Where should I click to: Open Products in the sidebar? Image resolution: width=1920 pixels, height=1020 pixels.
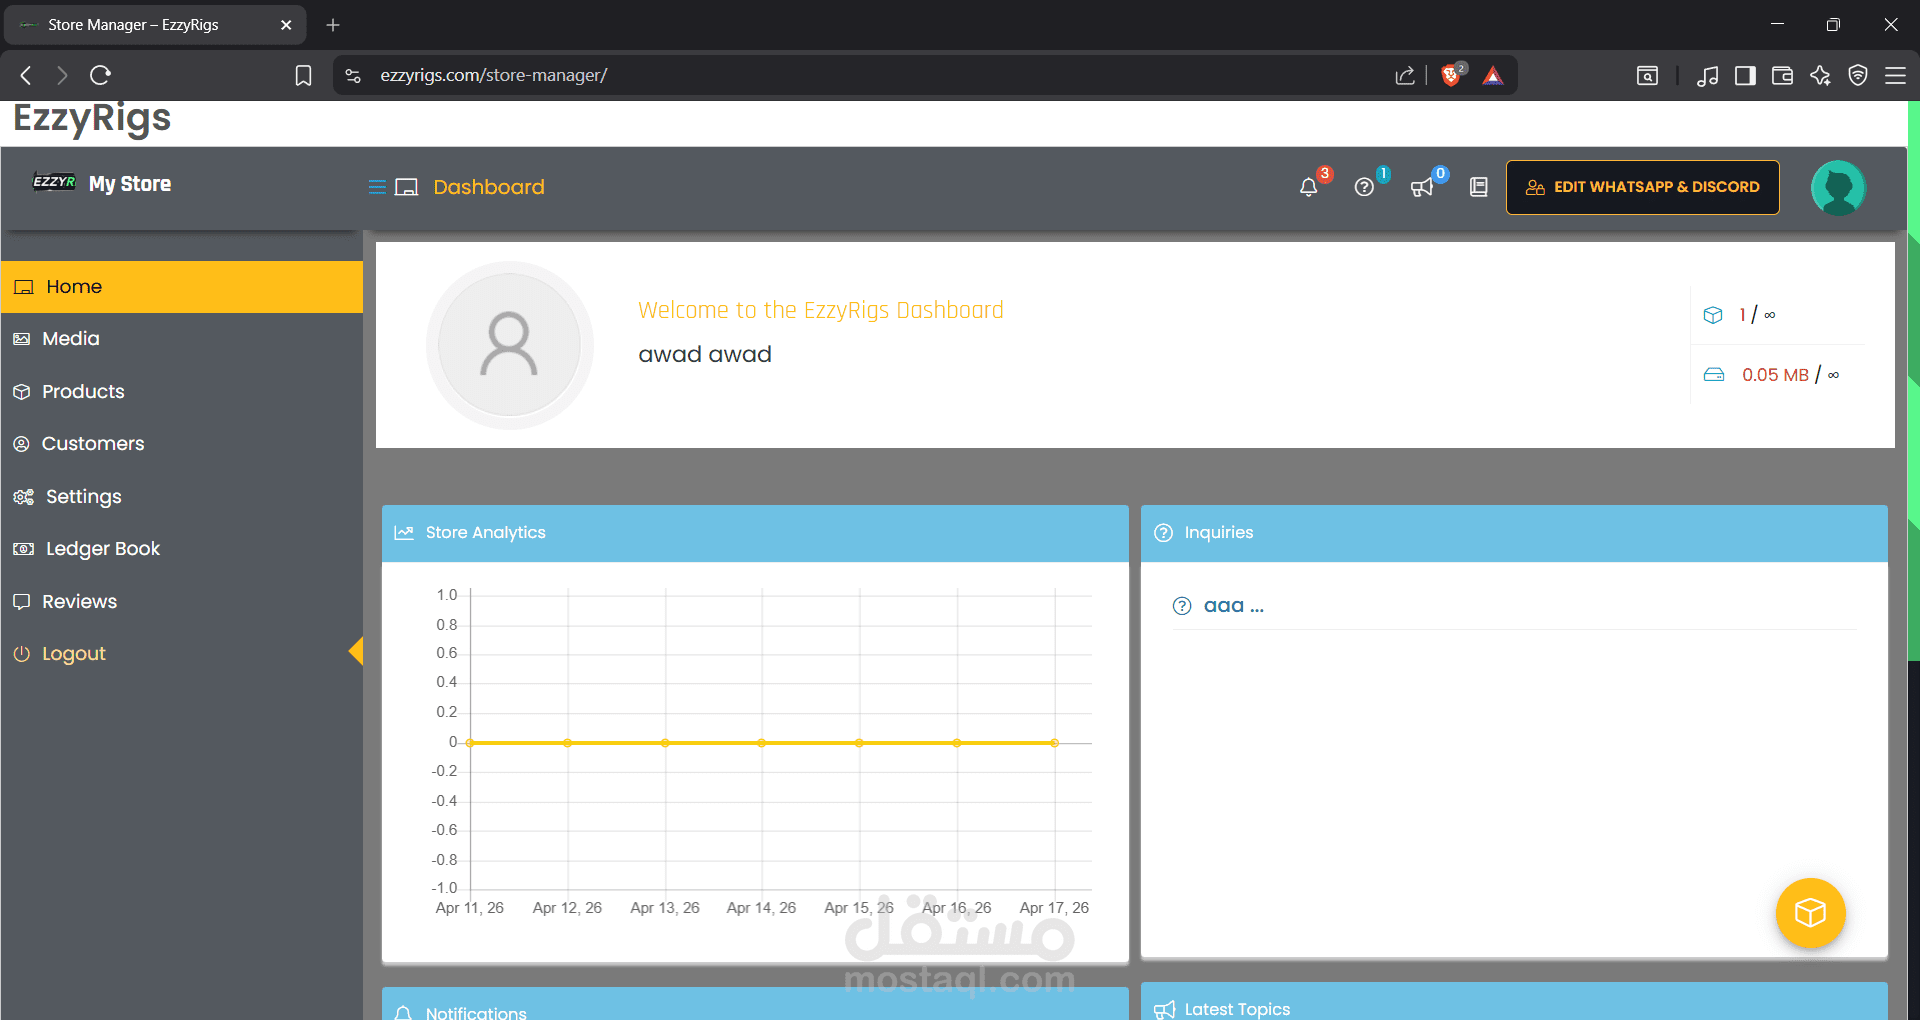pyautogui.click(x=181, y=392)
